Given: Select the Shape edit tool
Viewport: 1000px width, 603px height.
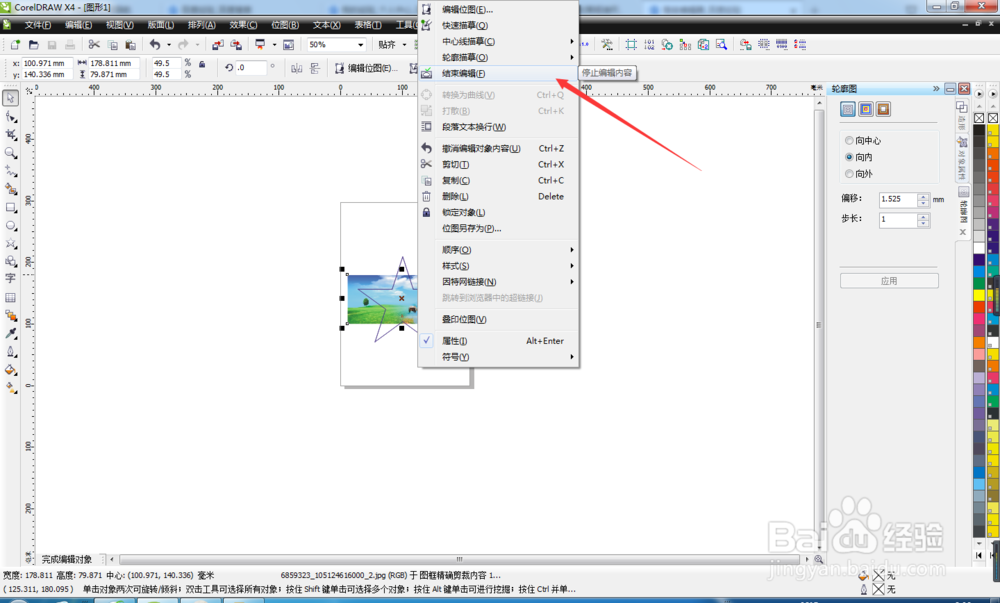Looking at the screenshot, I should pos(11,117).
